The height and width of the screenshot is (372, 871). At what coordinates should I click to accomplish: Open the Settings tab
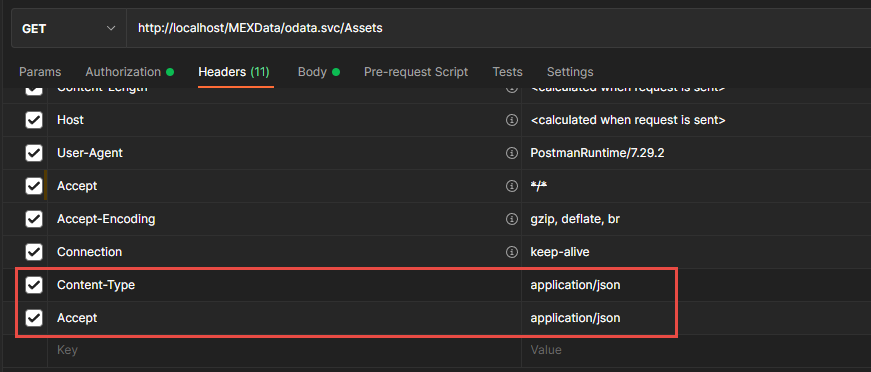pyautogui.click(x=570, y=72)
